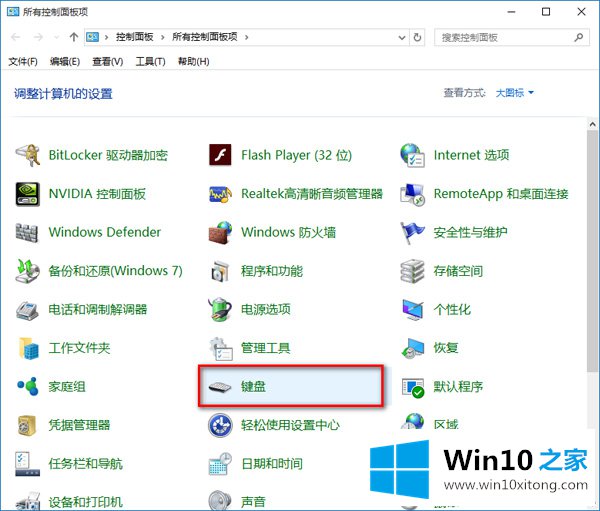Click the 区域 globe icon
The height and width of the screenshot is (511, 600).
(x=412, y=421)
